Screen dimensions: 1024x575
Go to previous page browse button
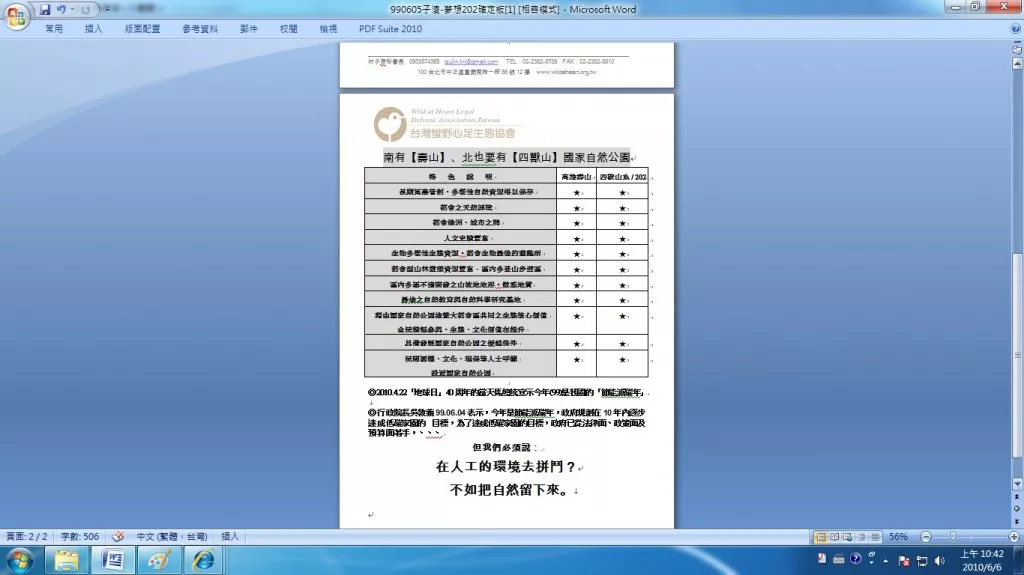tap(1017, 497)
